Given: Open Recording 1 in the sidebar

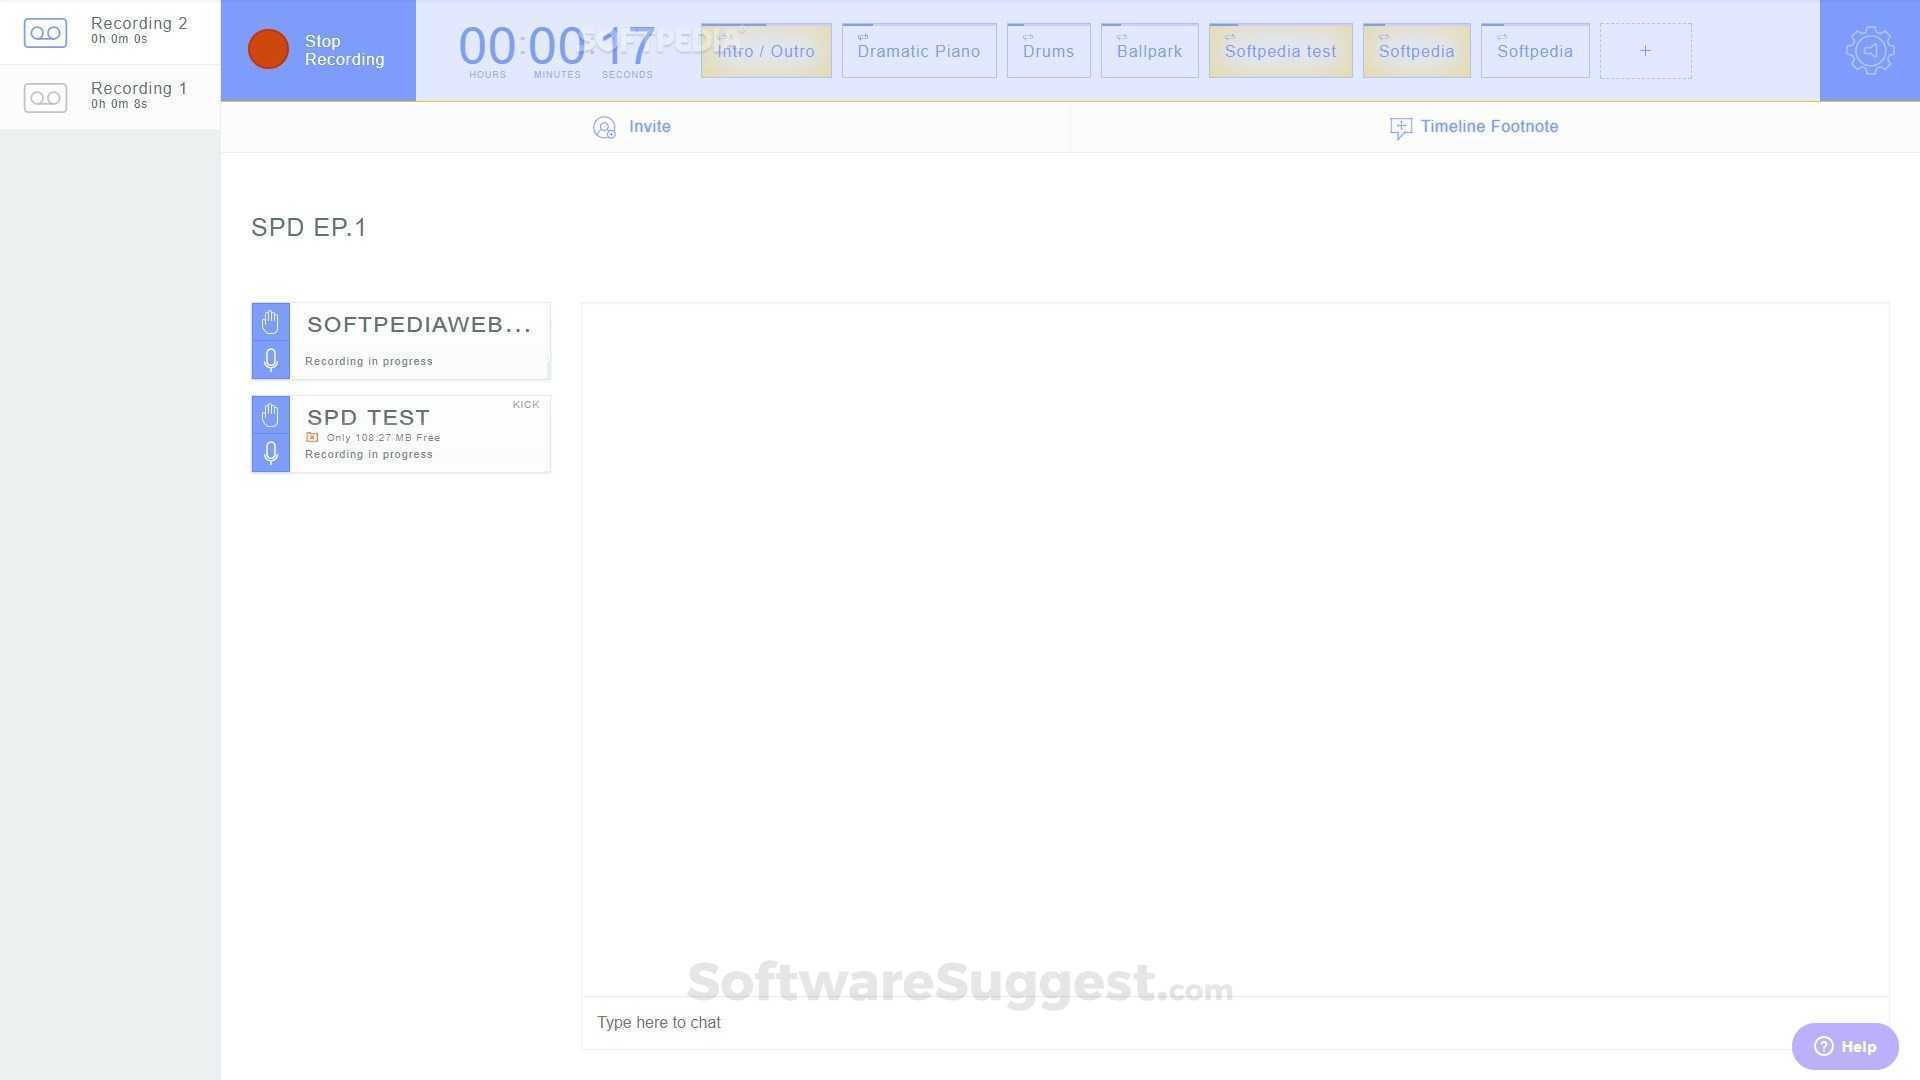Looking at the screenshot, I should tap(45, 97).
